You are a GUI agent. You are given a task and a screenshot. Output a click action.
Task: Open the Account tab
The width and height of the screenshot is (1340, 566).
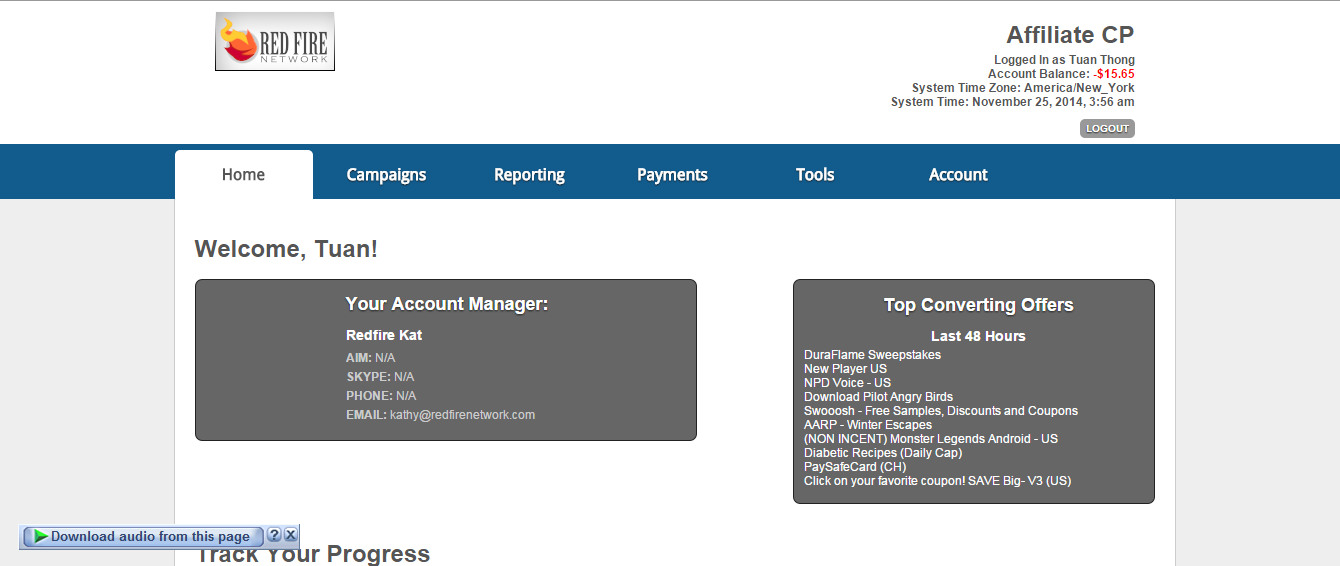pos(958,174)
